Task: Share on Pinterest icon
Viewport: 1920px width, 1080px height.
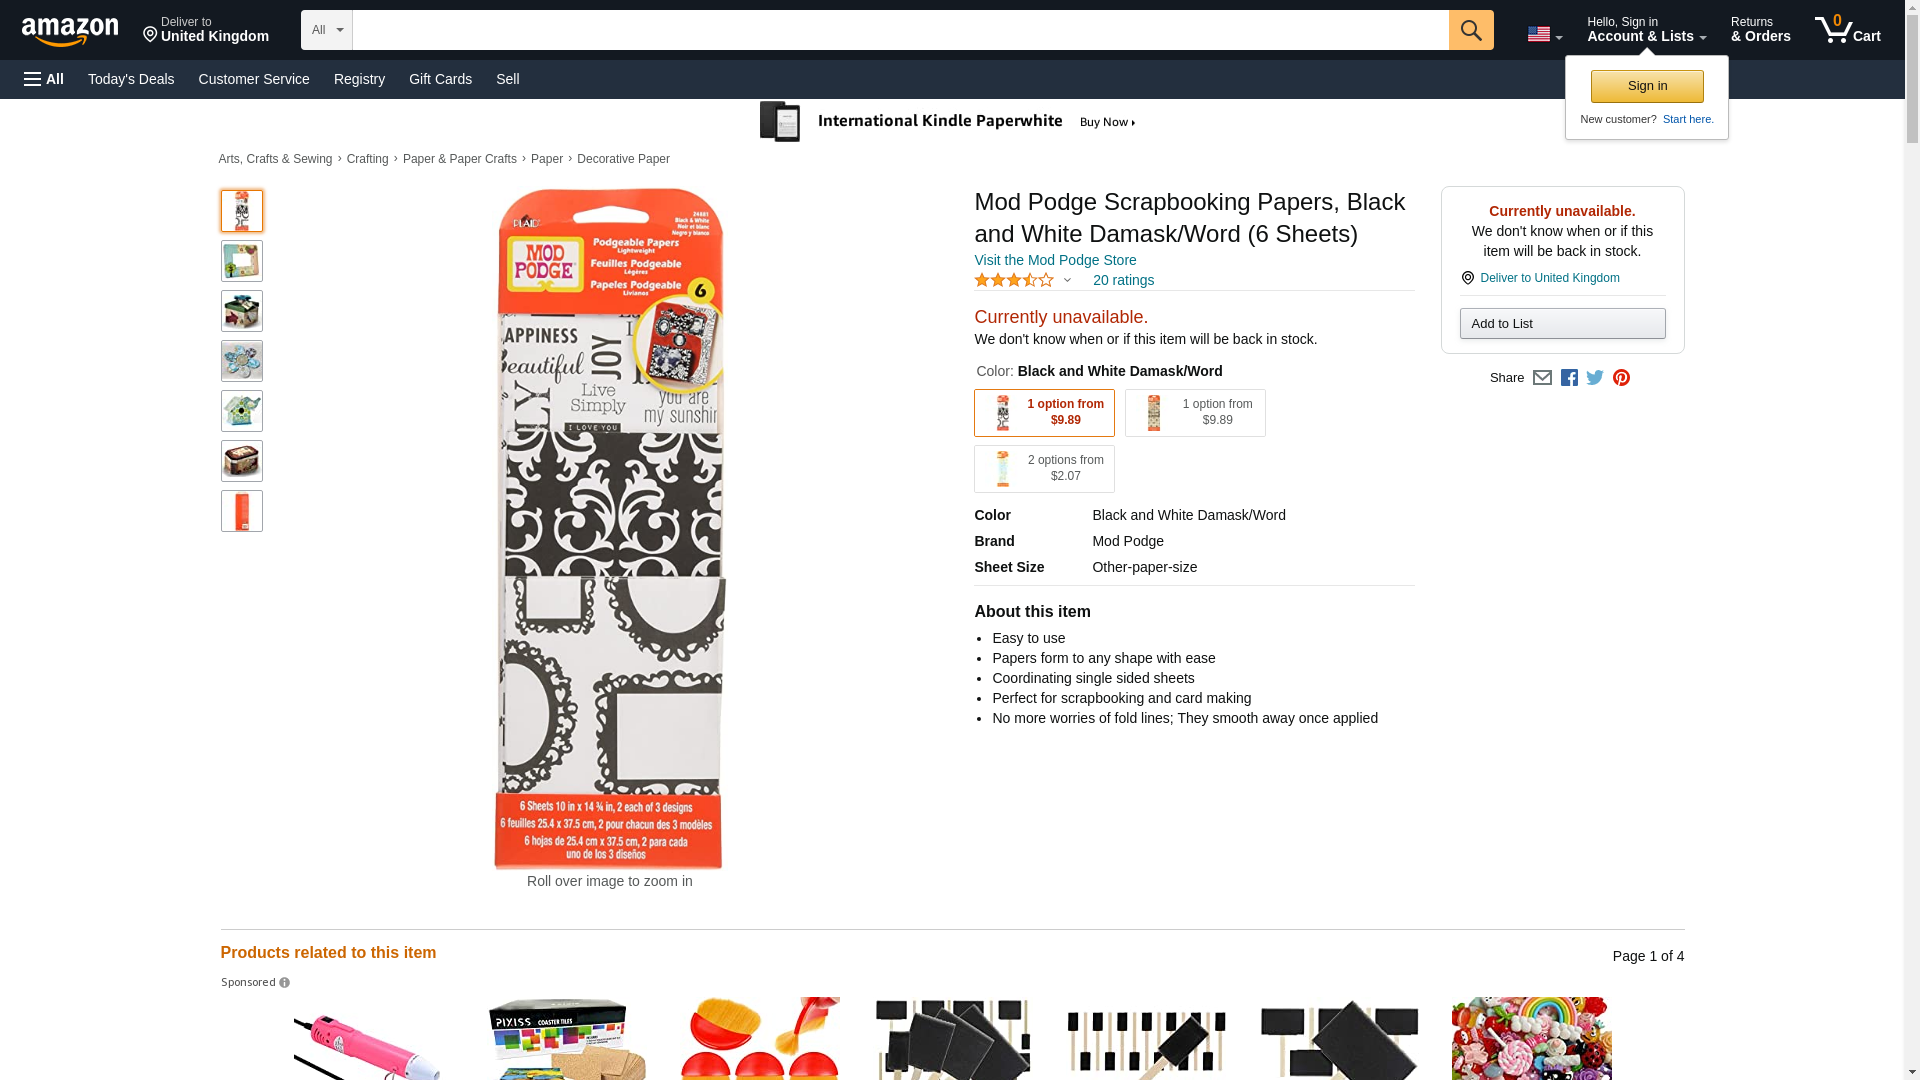Action: [1621, 378]
